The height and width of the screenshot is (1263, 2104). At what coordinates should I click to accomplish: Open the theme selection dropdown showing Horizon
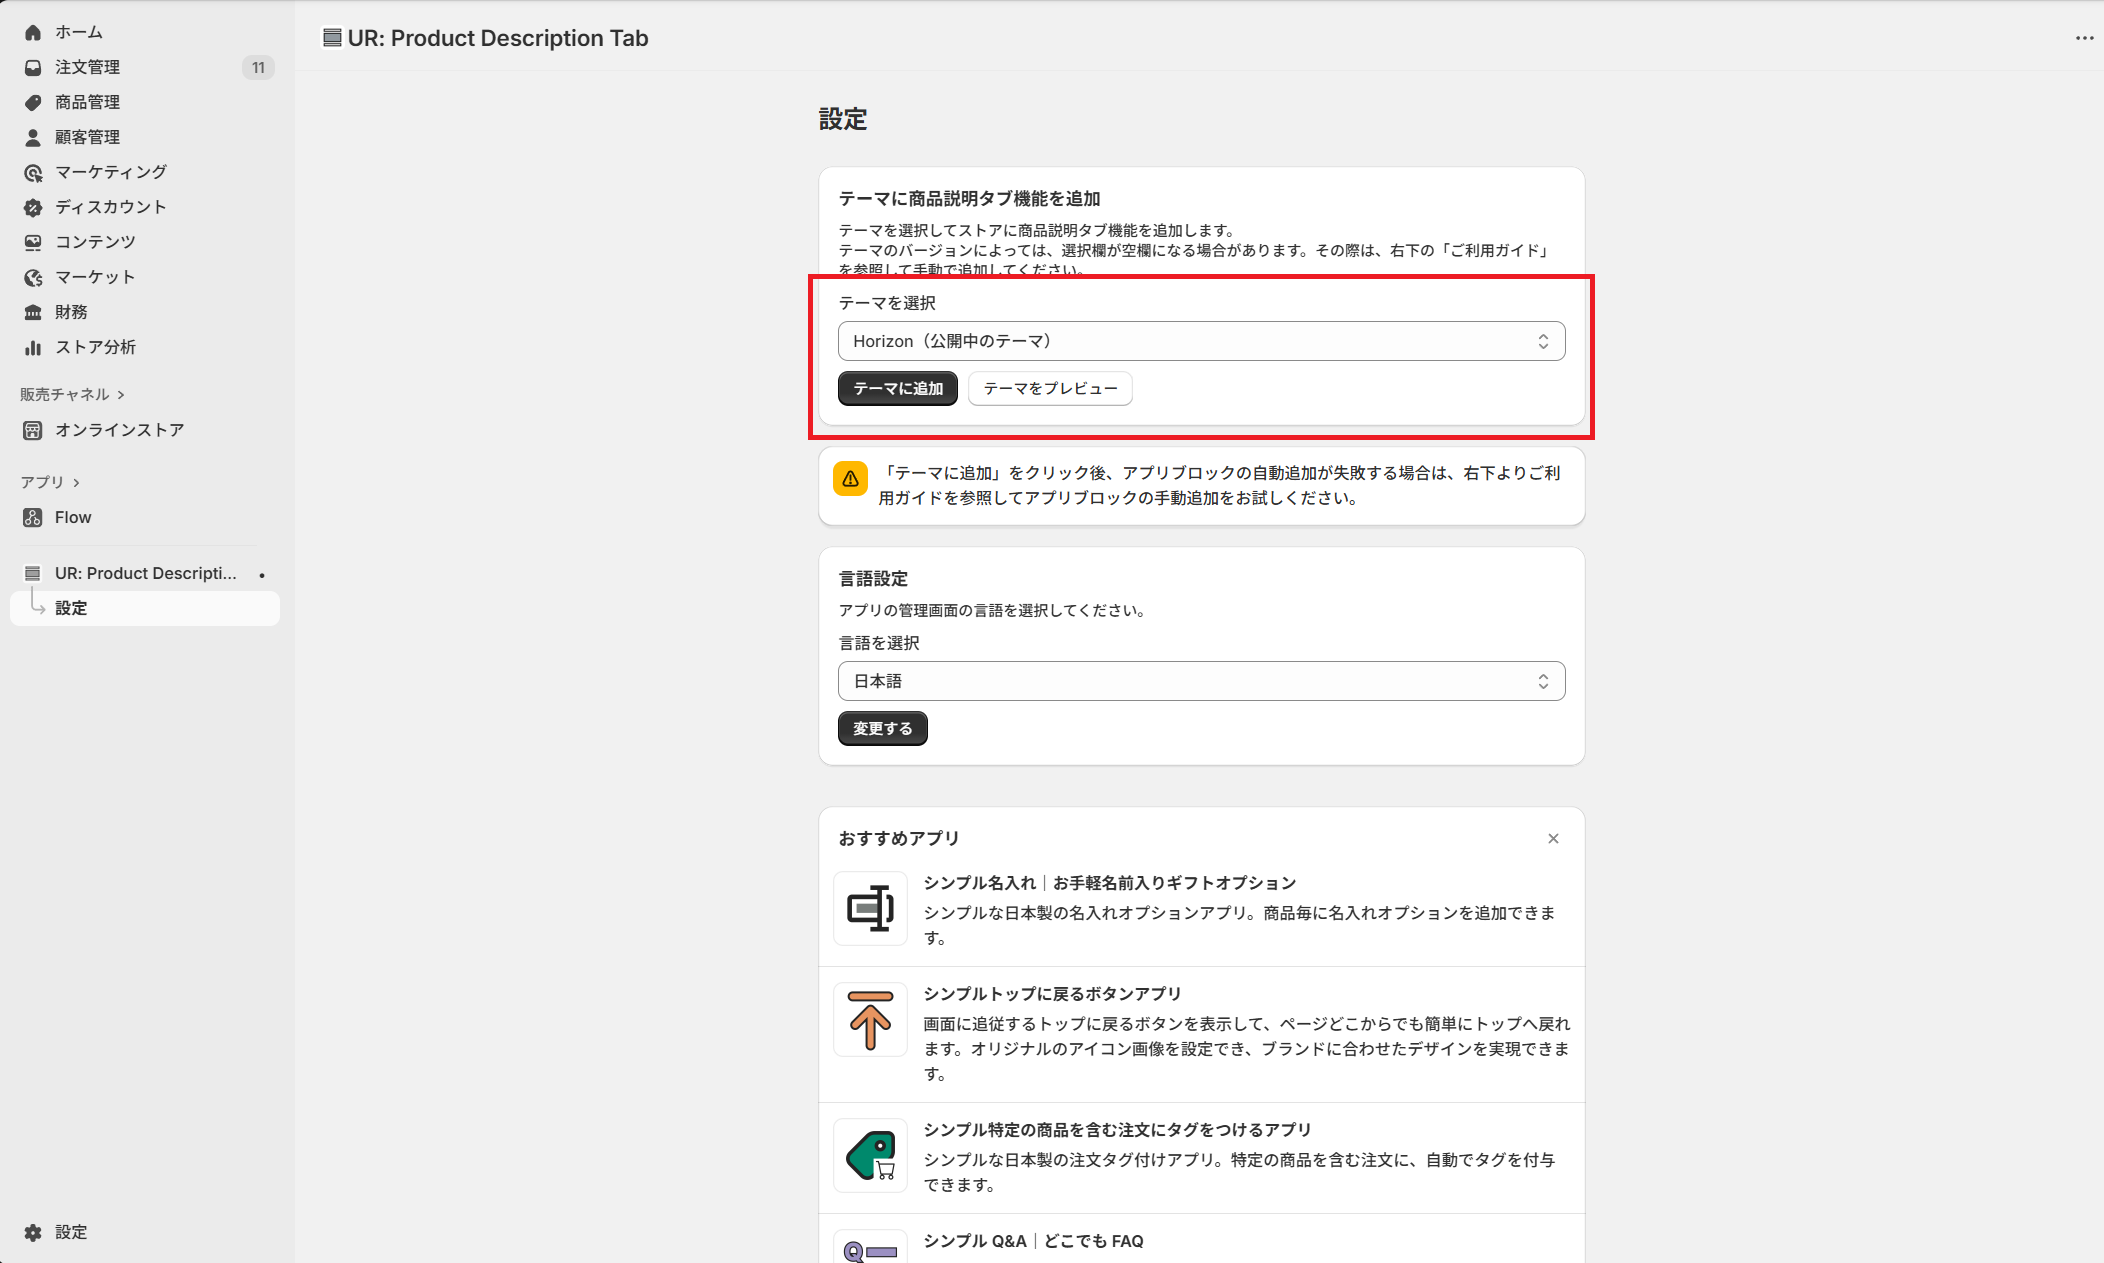coord(1201,341)
